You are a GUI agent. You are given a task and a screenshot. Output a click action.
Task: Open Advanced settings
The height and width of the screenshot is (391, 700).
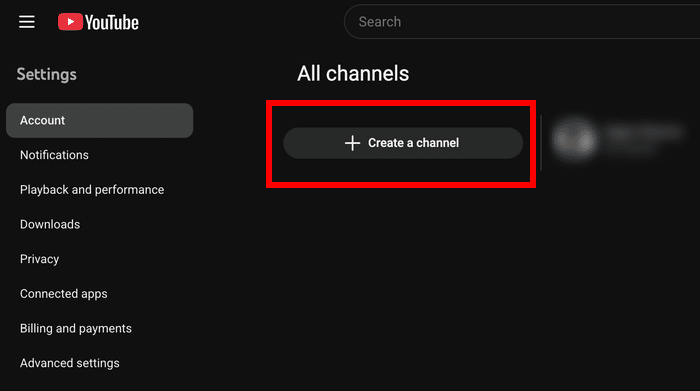(x=70, y=363)
